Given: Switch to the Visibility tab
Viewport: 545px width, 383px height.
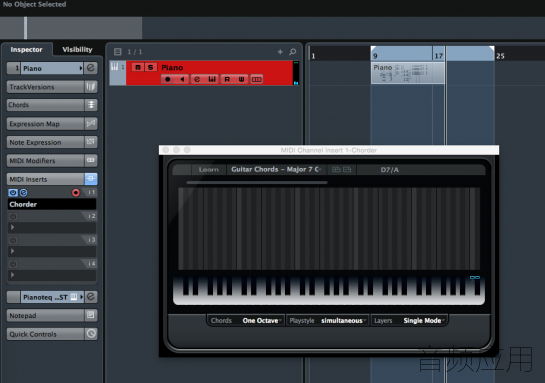Looking at the screenshot, I should click(x=77, y=49).
